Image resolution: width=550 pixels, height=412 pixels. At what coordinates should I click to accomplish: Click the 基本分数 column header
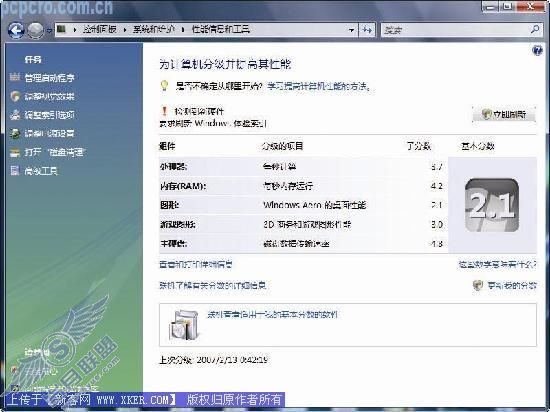[x=478, y=146]
